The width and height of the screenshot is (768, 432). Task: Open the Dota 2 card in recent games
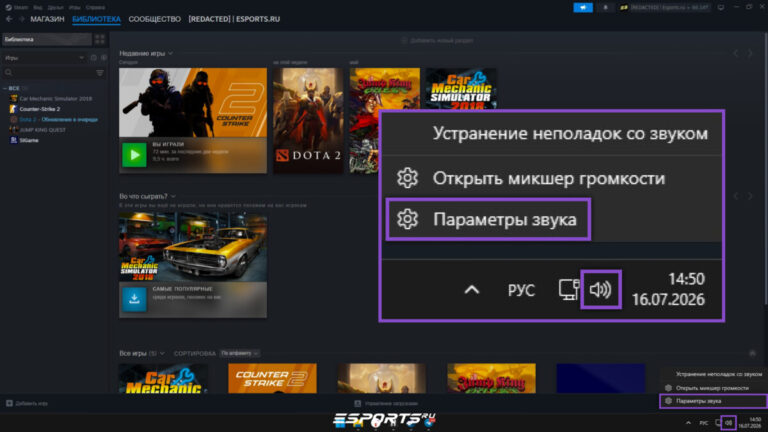click(308, 120)
